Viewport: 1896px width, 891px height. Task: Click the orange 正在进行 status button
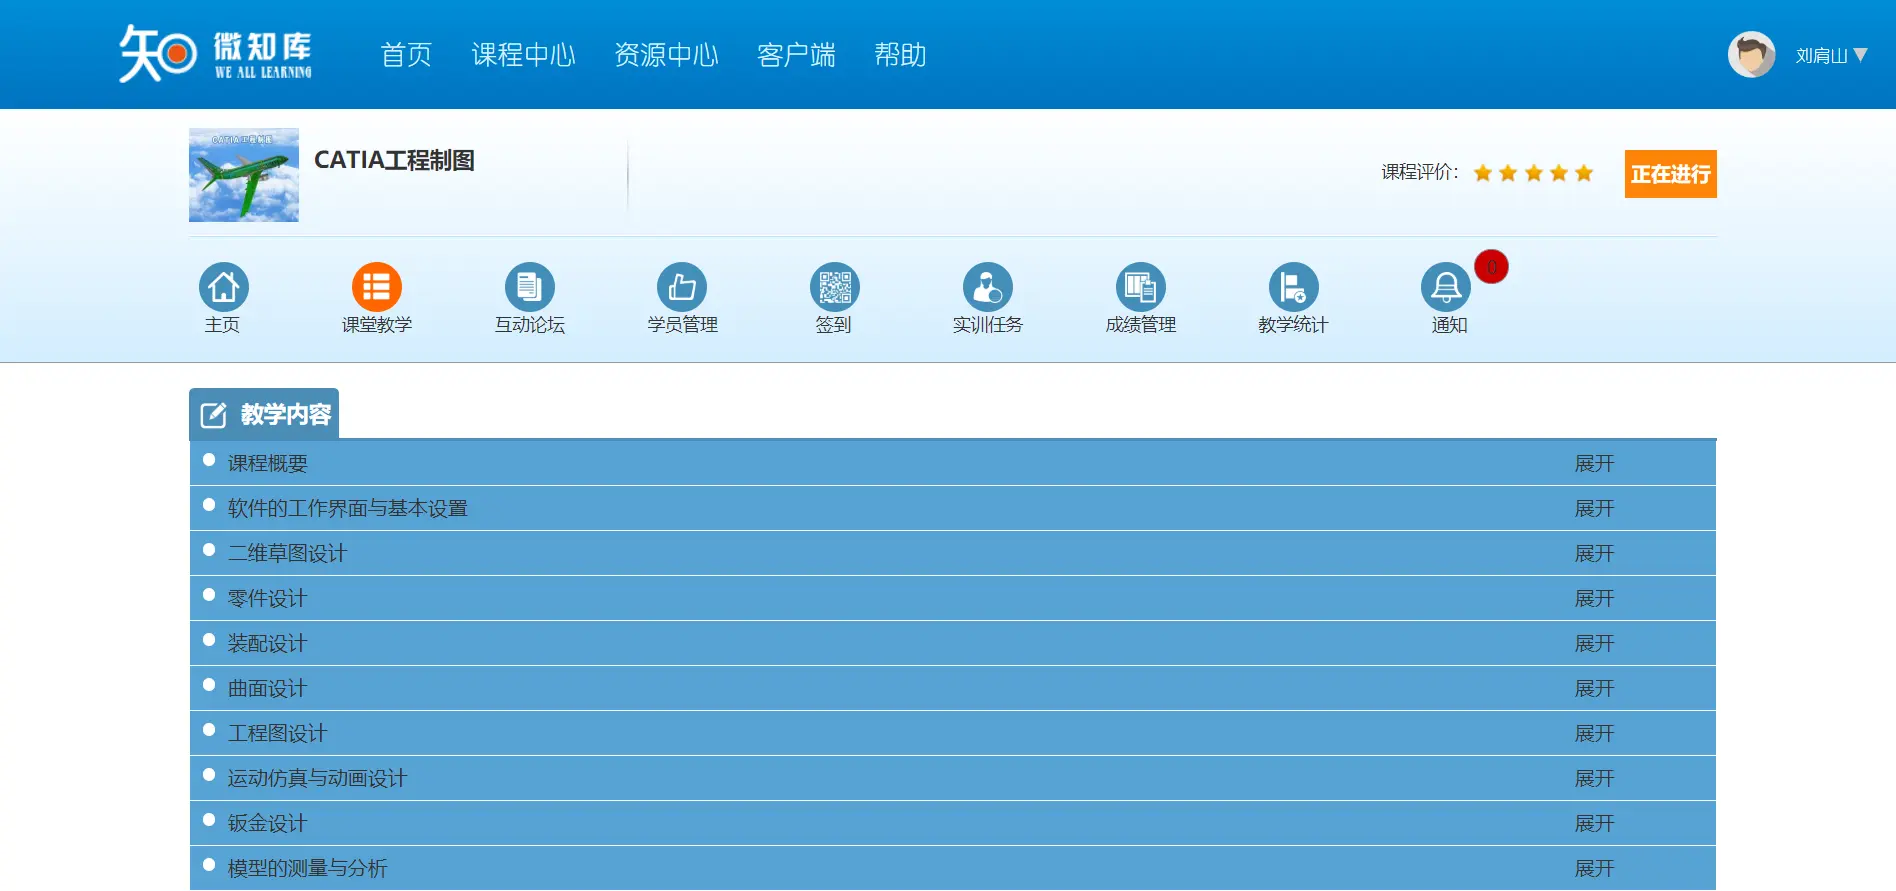click(x=1670, y=174)
